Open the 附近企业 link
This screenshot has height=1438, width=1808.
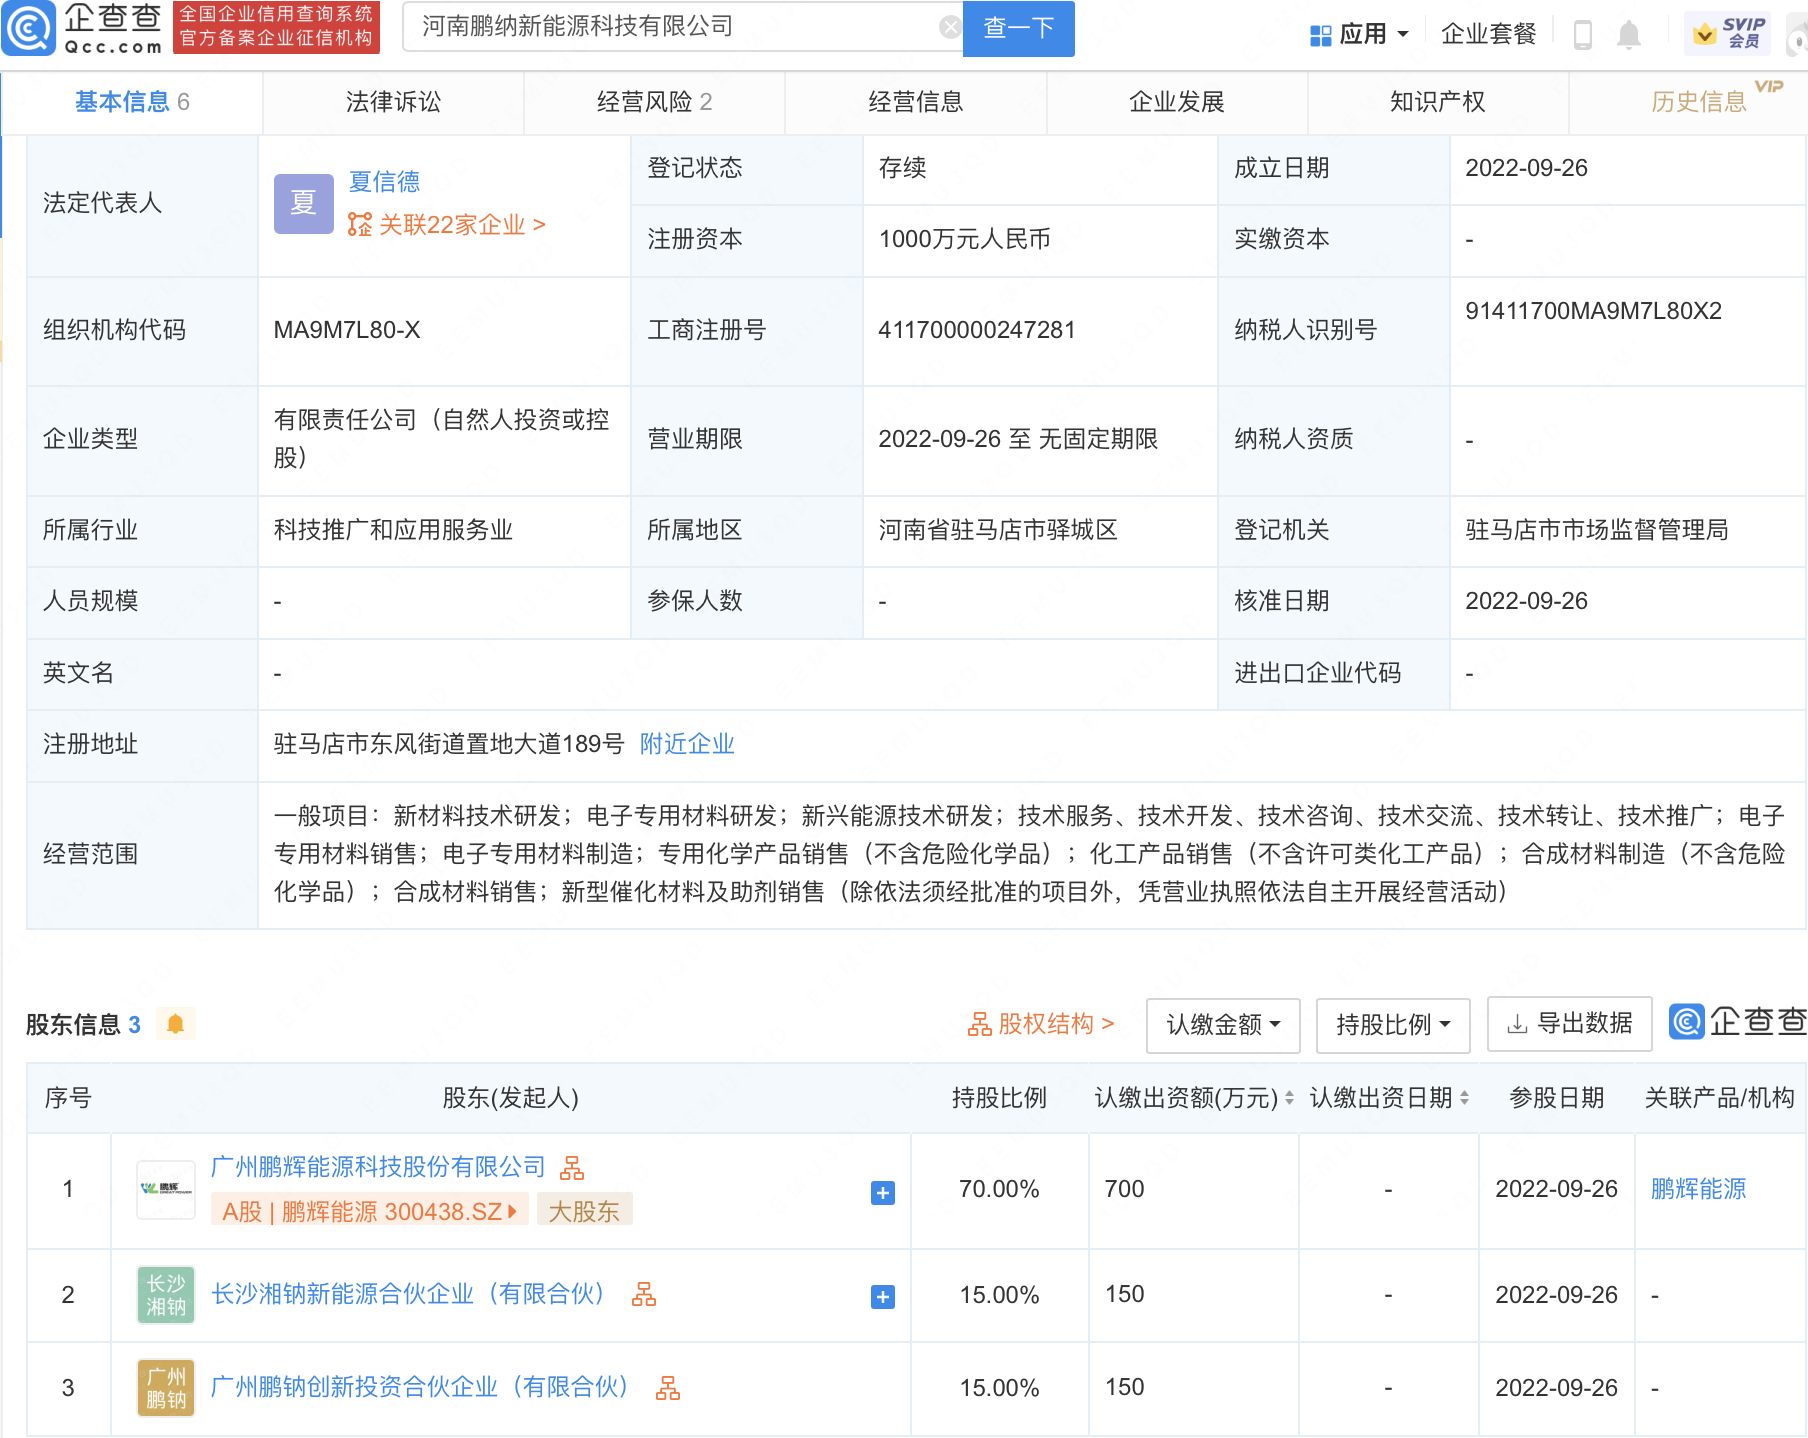(x=687, y=744)
